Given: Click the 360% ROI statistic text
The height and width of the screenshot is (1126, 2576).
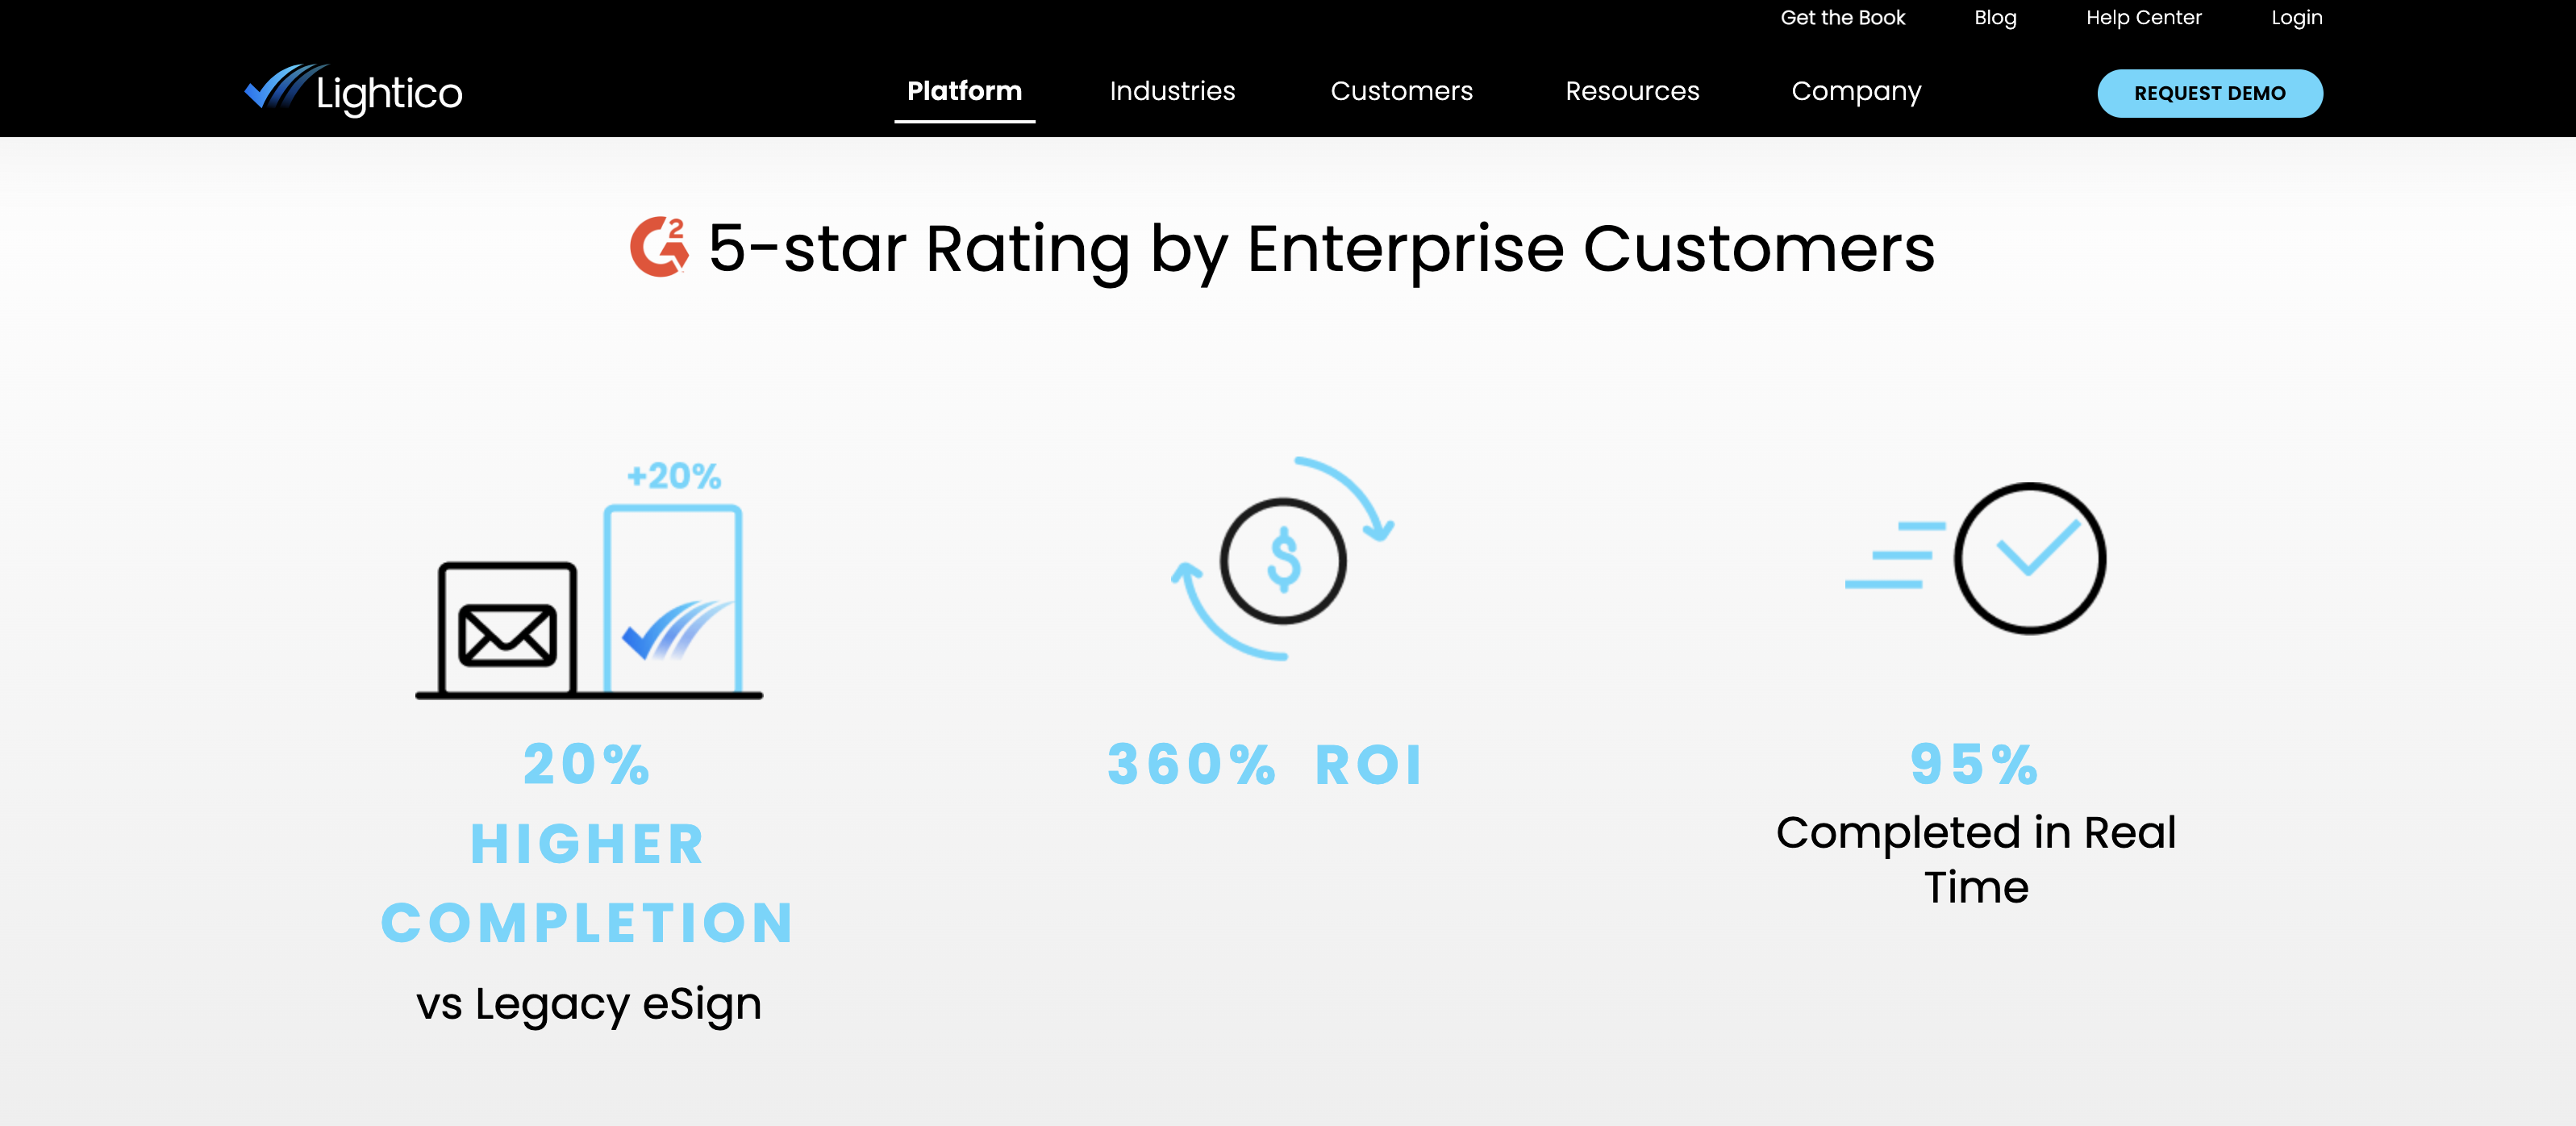Looking at the screenshot, I should [1265, 765].
